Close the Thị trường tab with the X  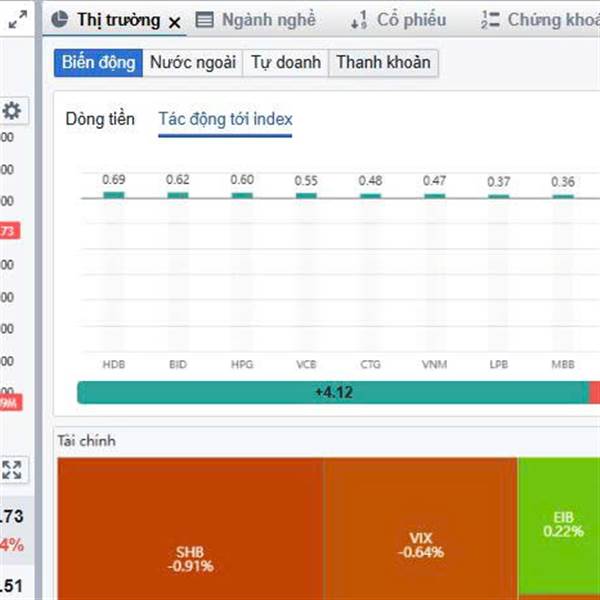click(174, 23)
